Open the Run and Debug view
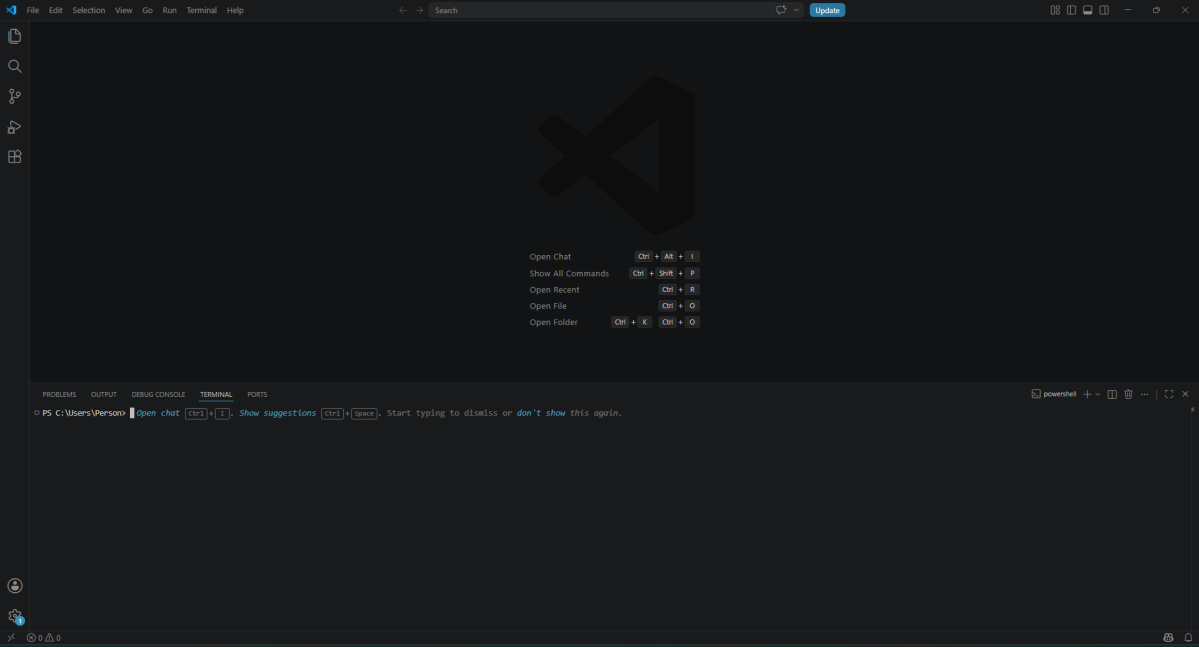This screenshot has width=1199, height=647. 15,127
